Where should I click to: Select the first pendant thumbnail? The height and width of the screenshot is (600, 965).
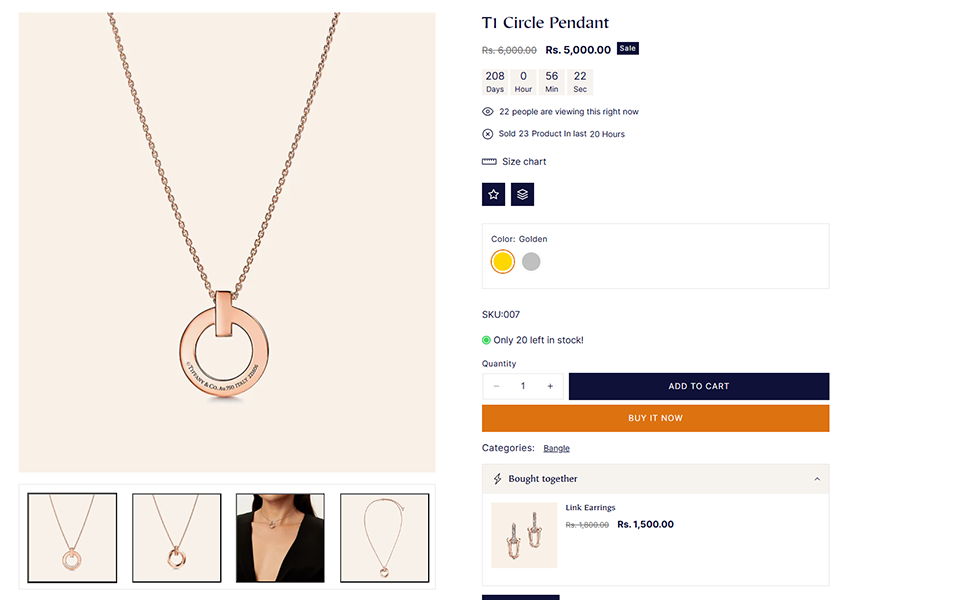[72, 538]
